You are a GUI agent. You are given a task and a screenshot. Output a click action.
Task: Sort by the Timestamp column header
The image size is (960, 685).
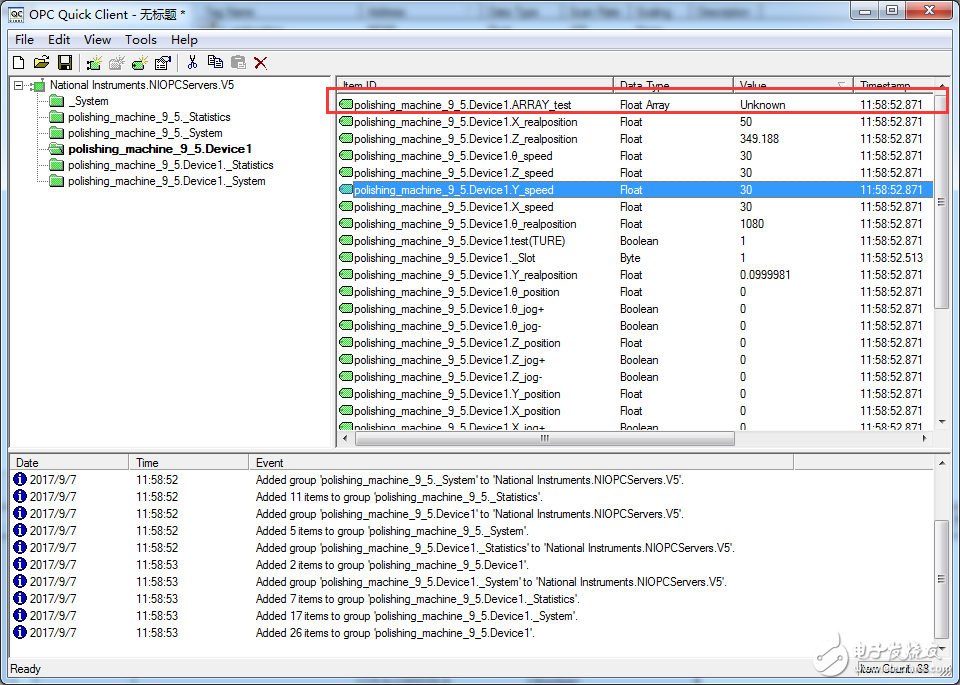(x=894, y=85)
